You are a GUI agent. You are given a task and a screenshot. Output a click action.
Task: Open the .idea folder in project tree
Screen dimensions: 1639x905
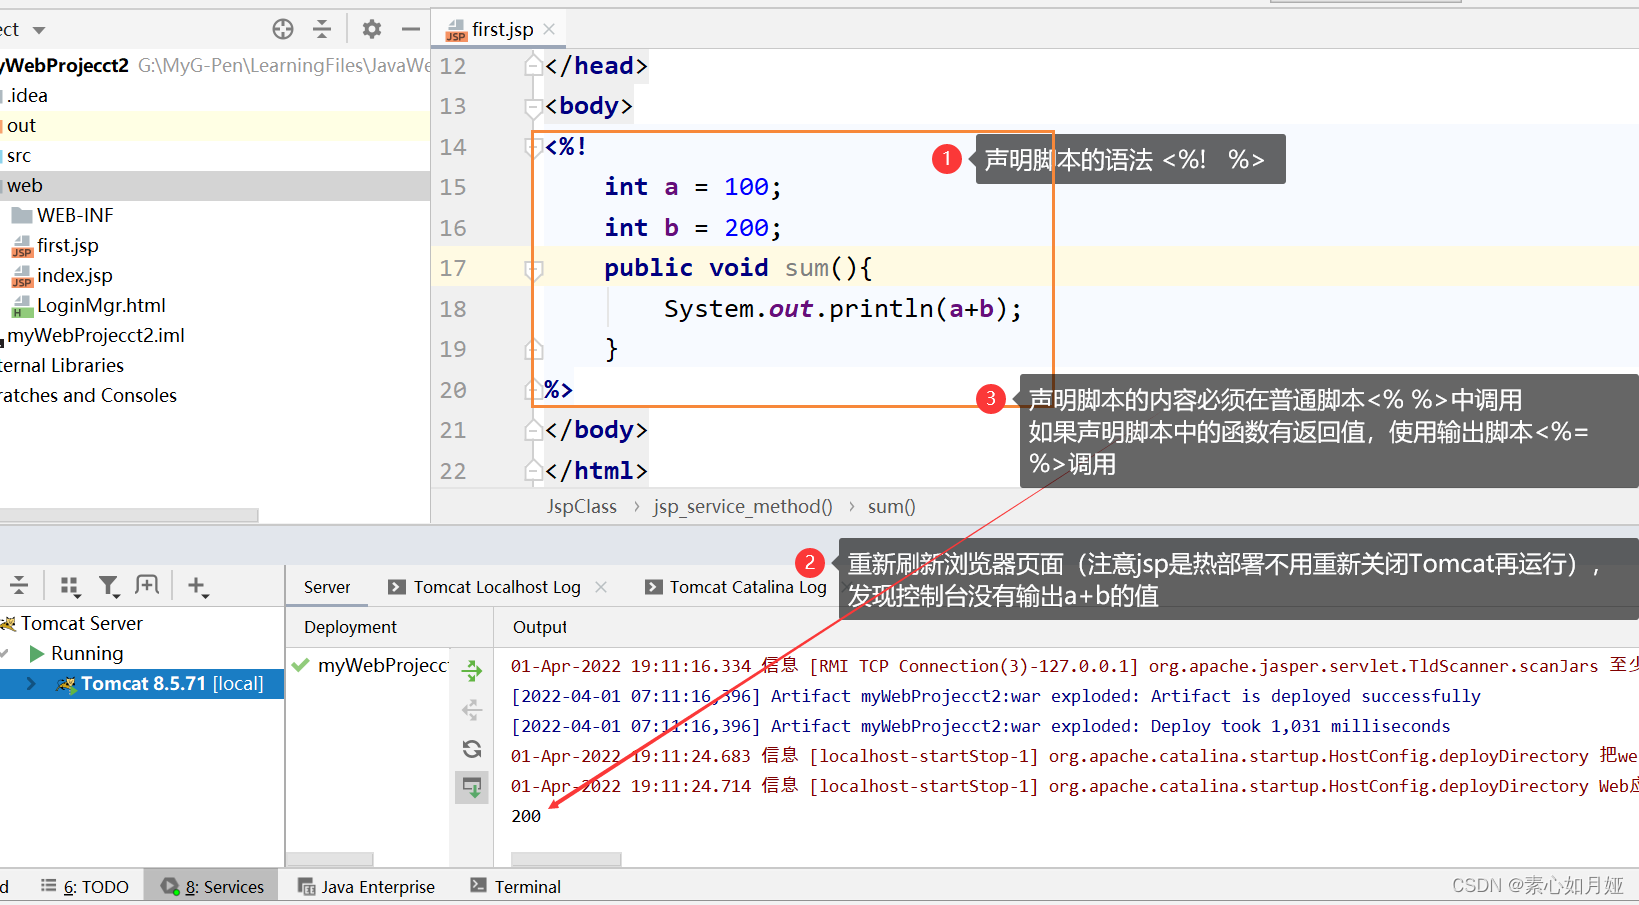(x=27, y=95)
